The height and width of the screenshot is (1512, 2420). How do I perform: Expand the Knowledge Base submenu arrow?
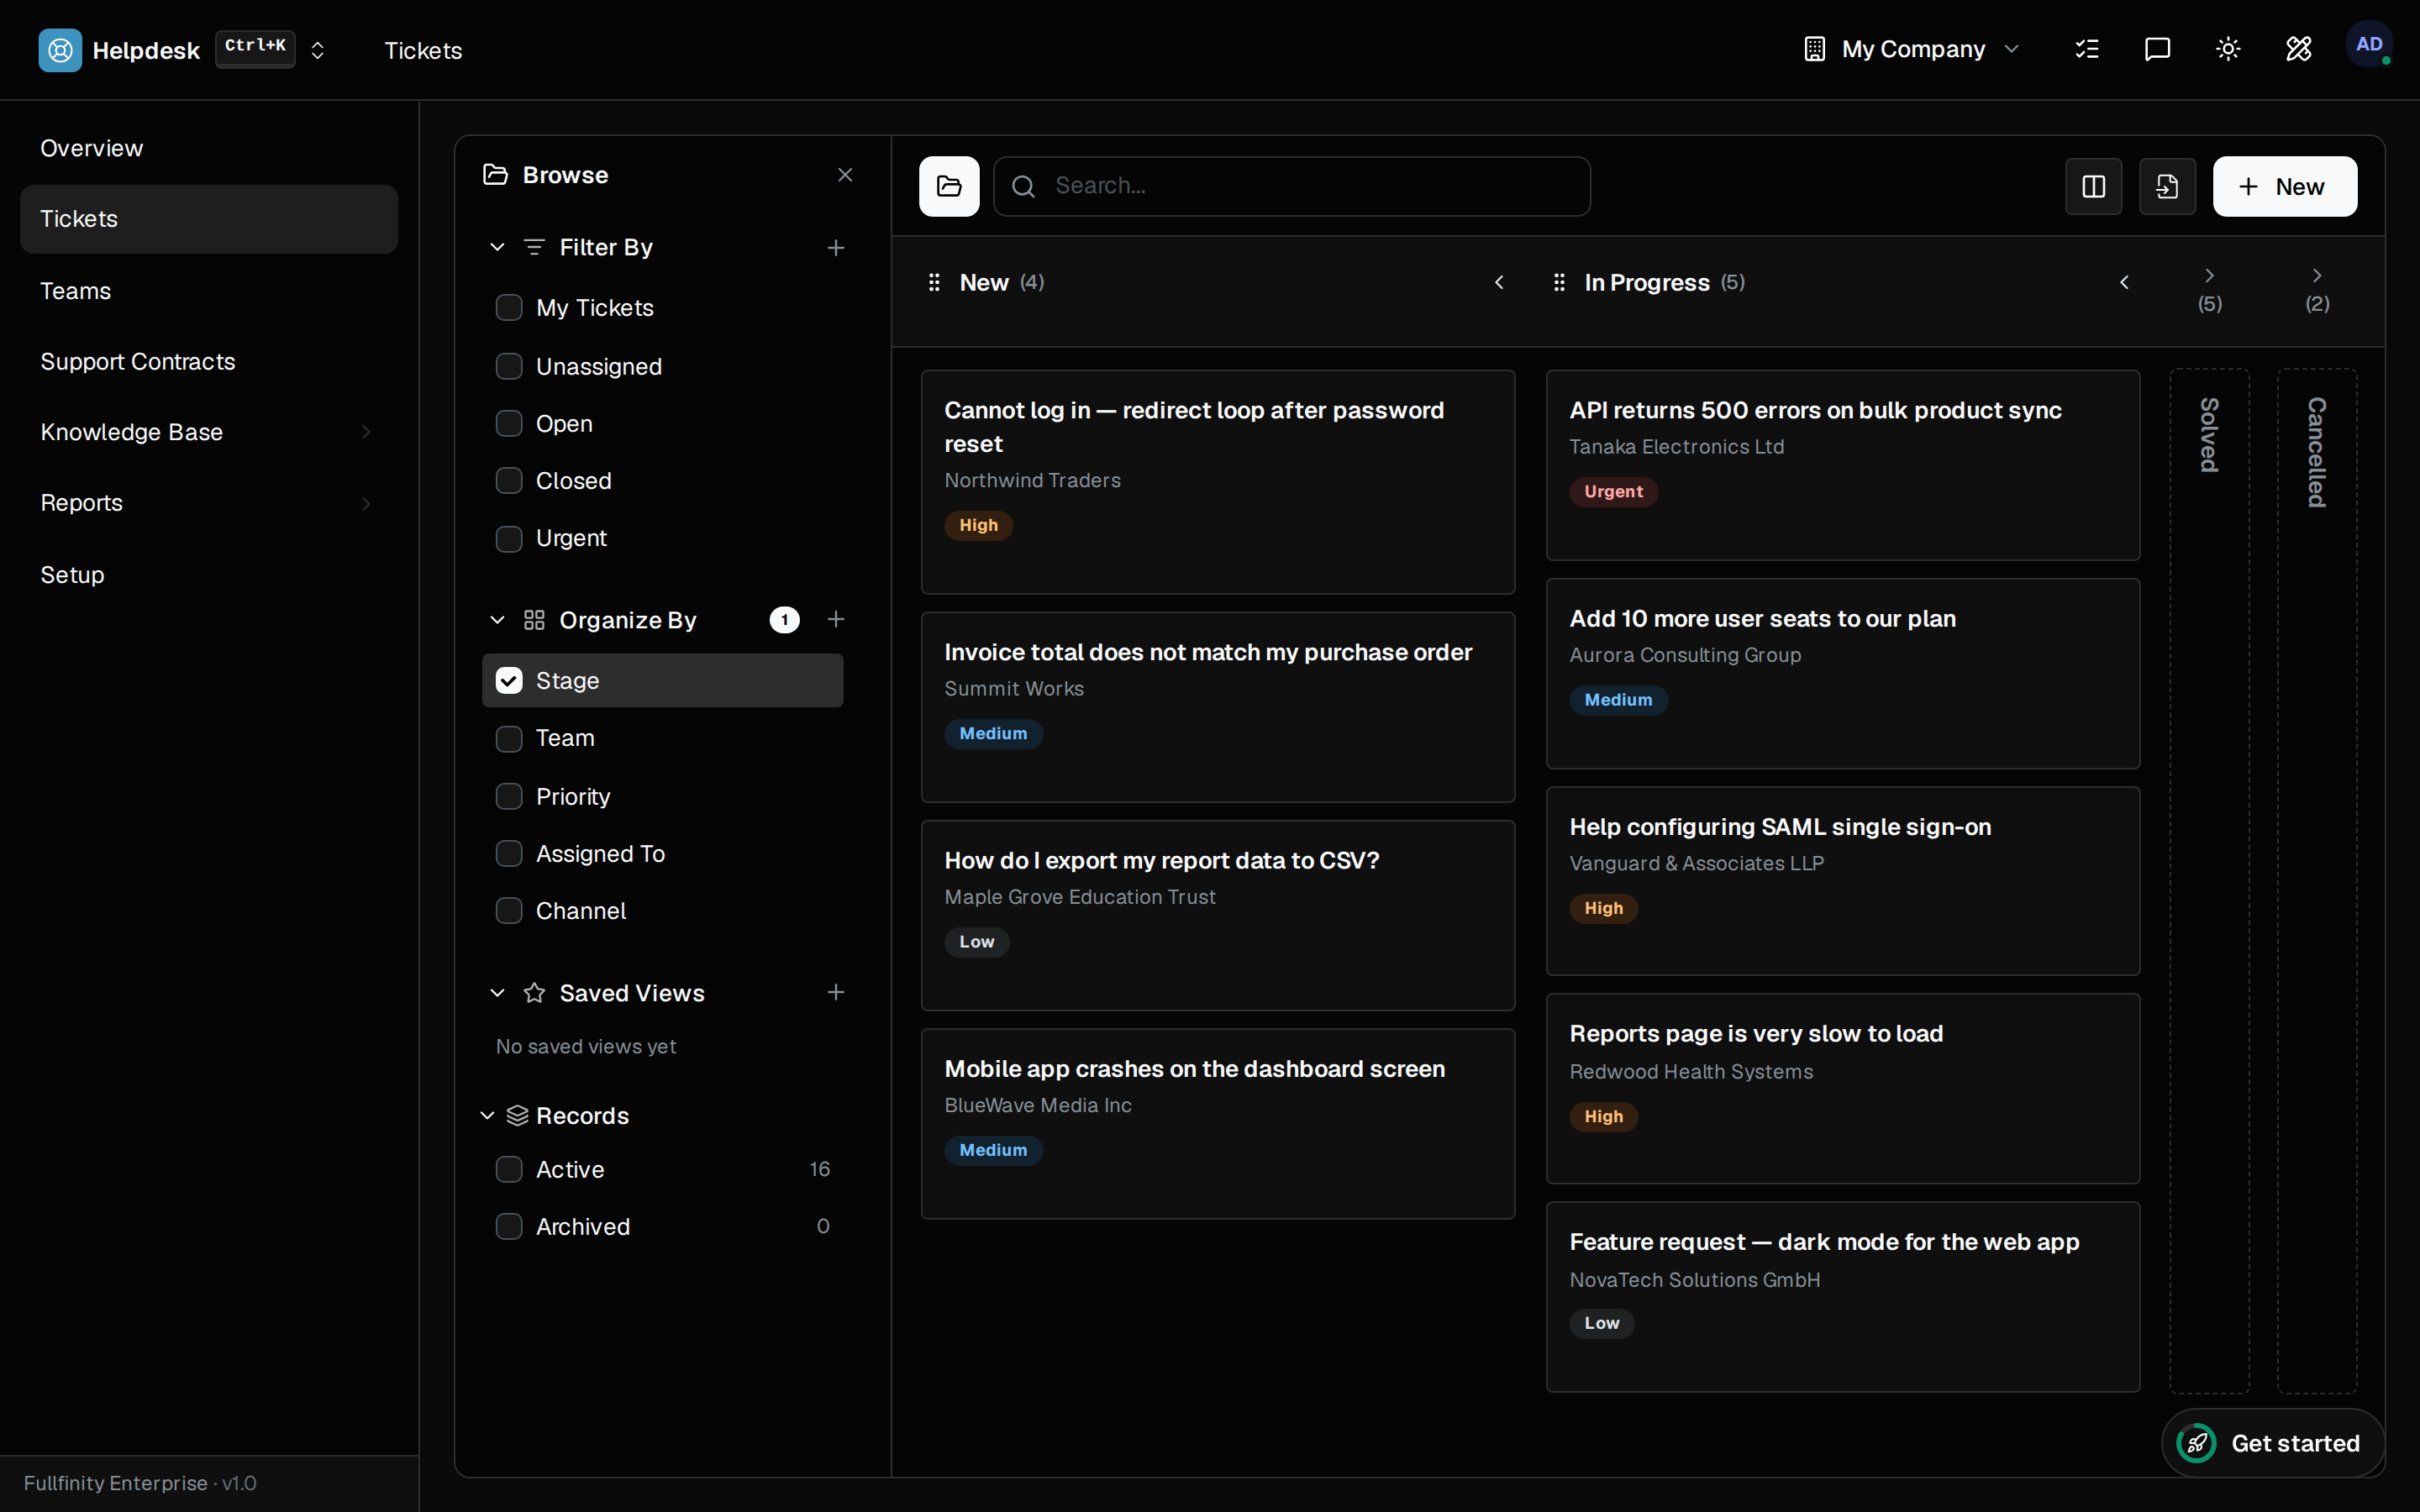pos(366,432)
